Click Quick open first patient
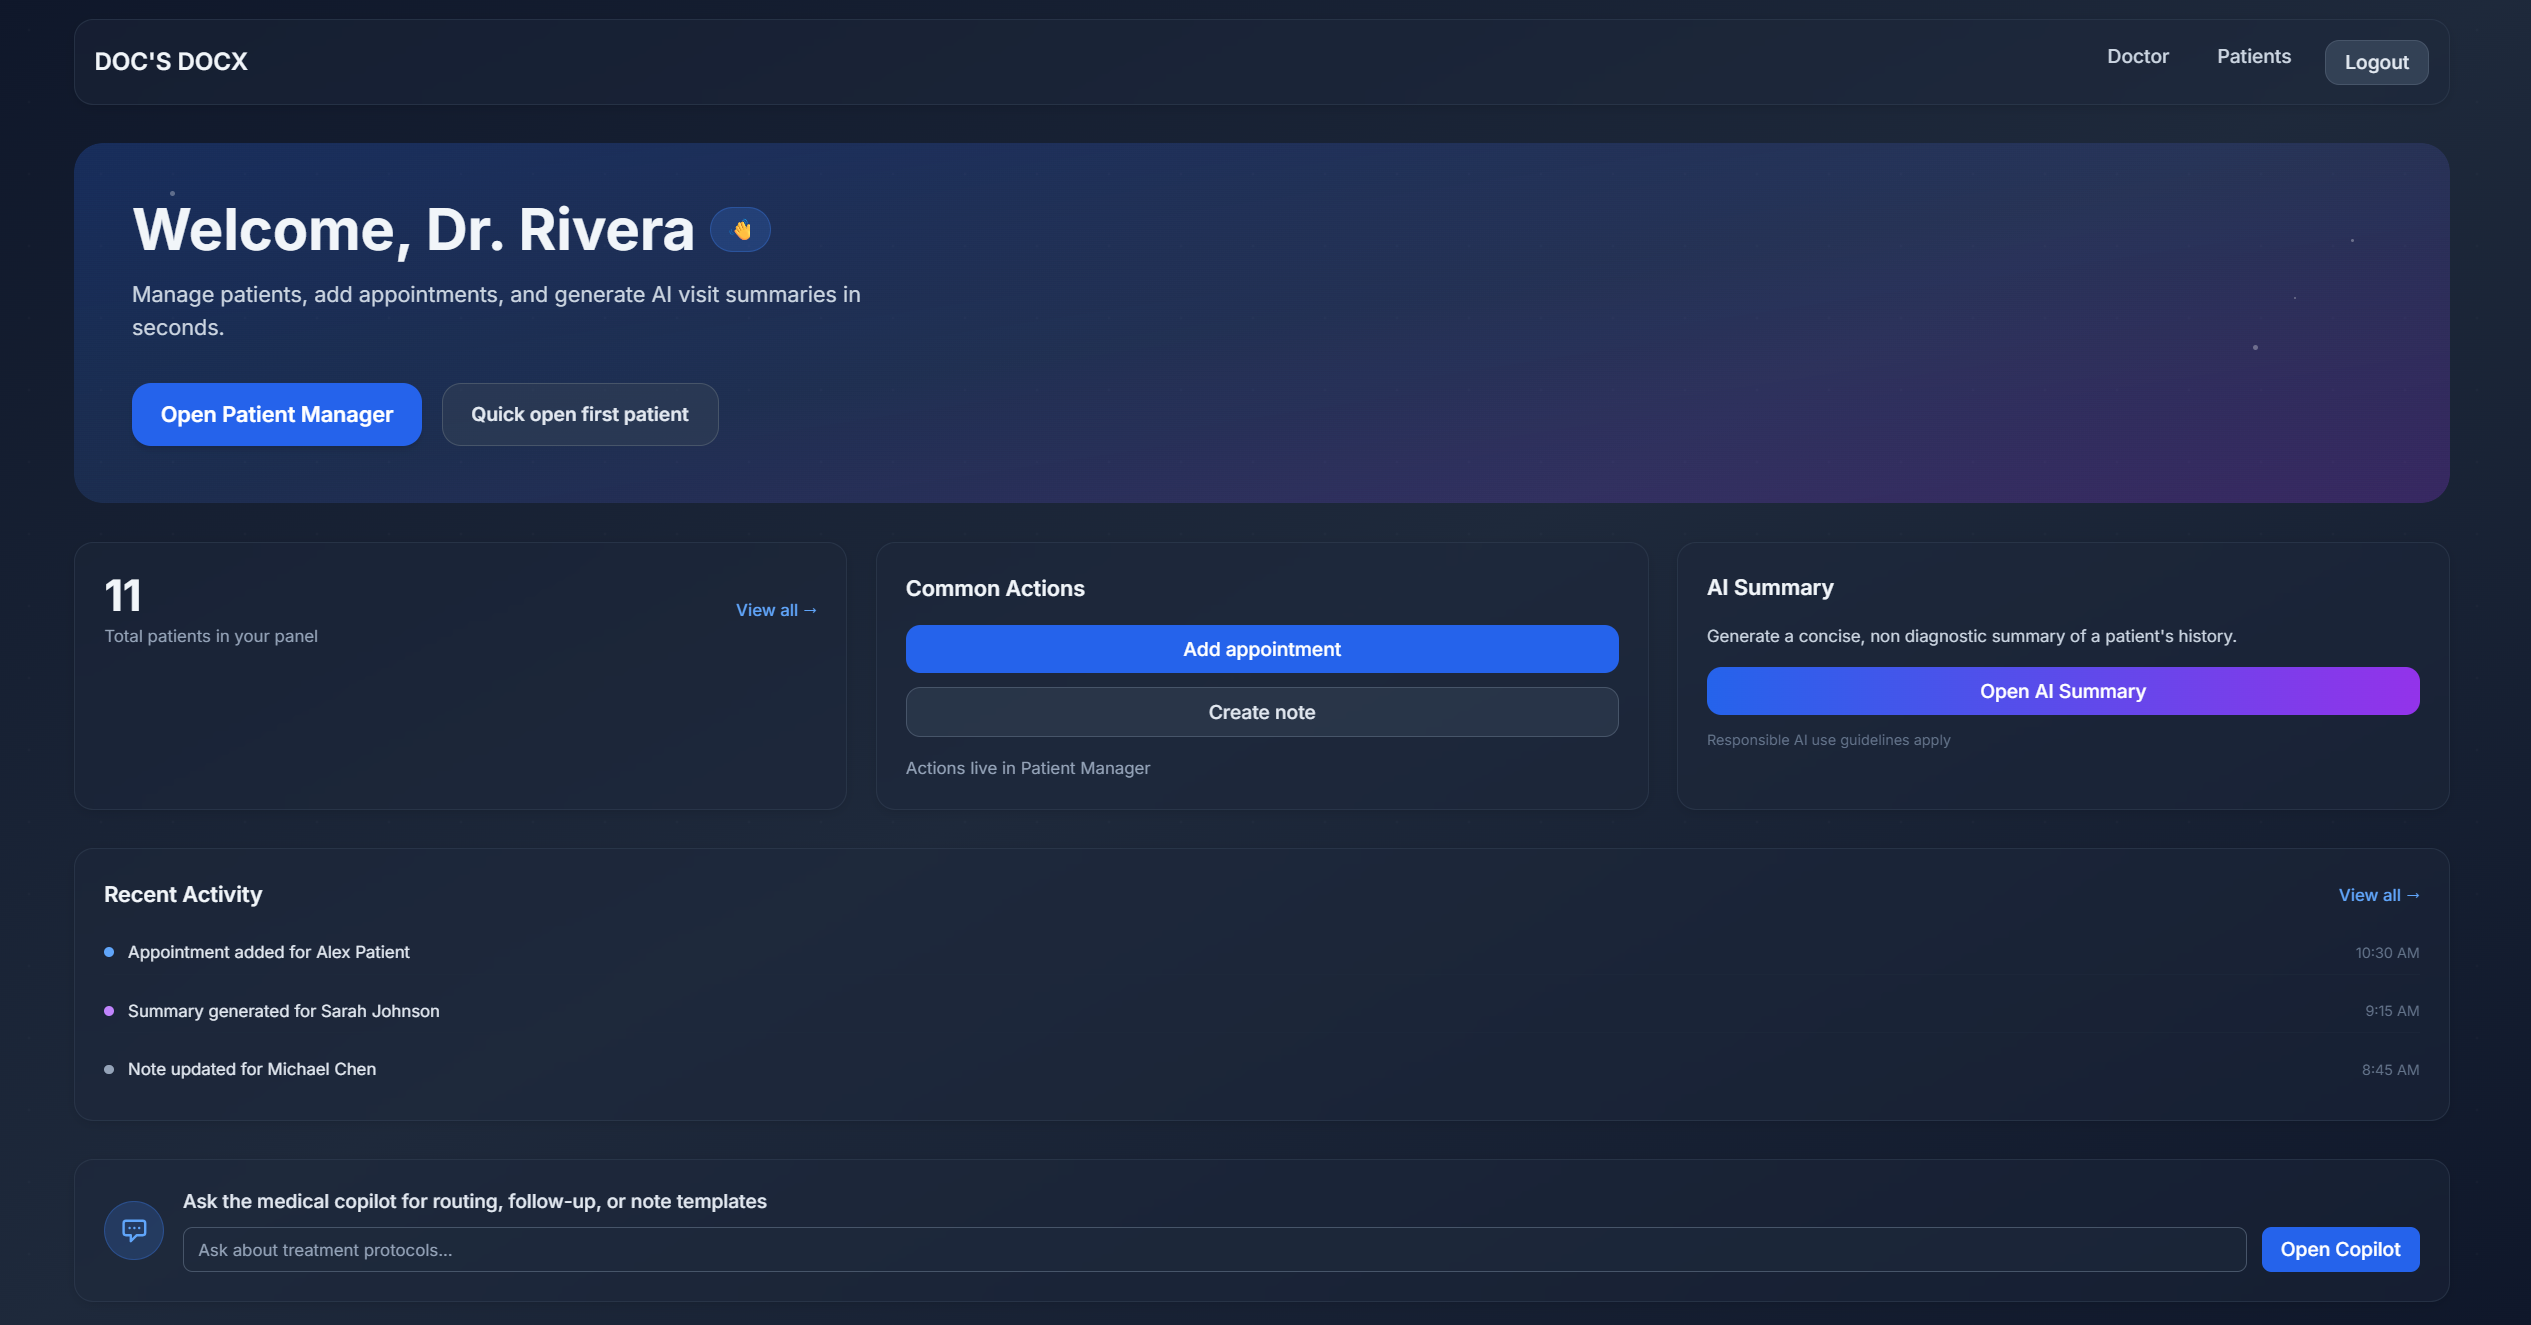This screenshot has height=1325, width=2531. coord(580,414)
